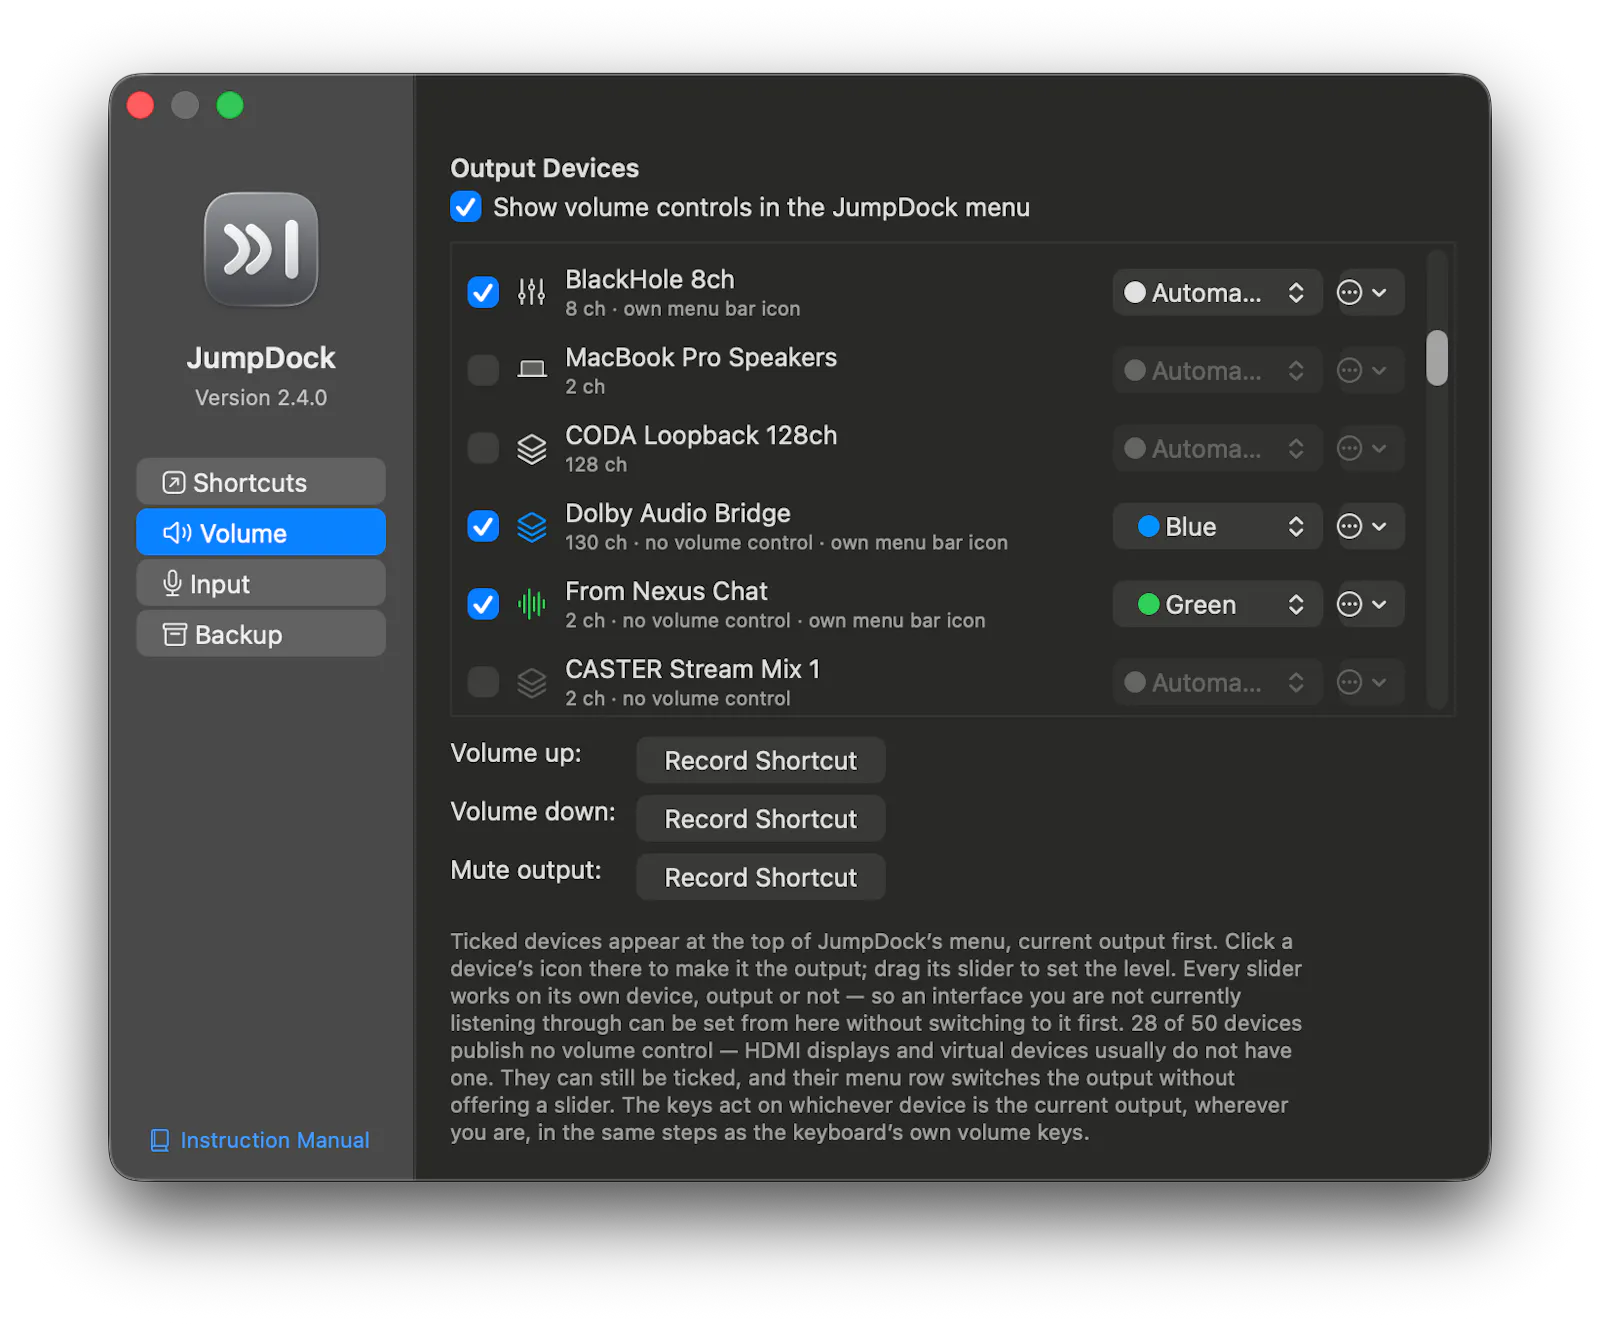The width and height of the screenshot is (1600, 1325).
Task: Open the ellipsis options menu for From Nexus Chat
Action: click(x=1363, y=604)
